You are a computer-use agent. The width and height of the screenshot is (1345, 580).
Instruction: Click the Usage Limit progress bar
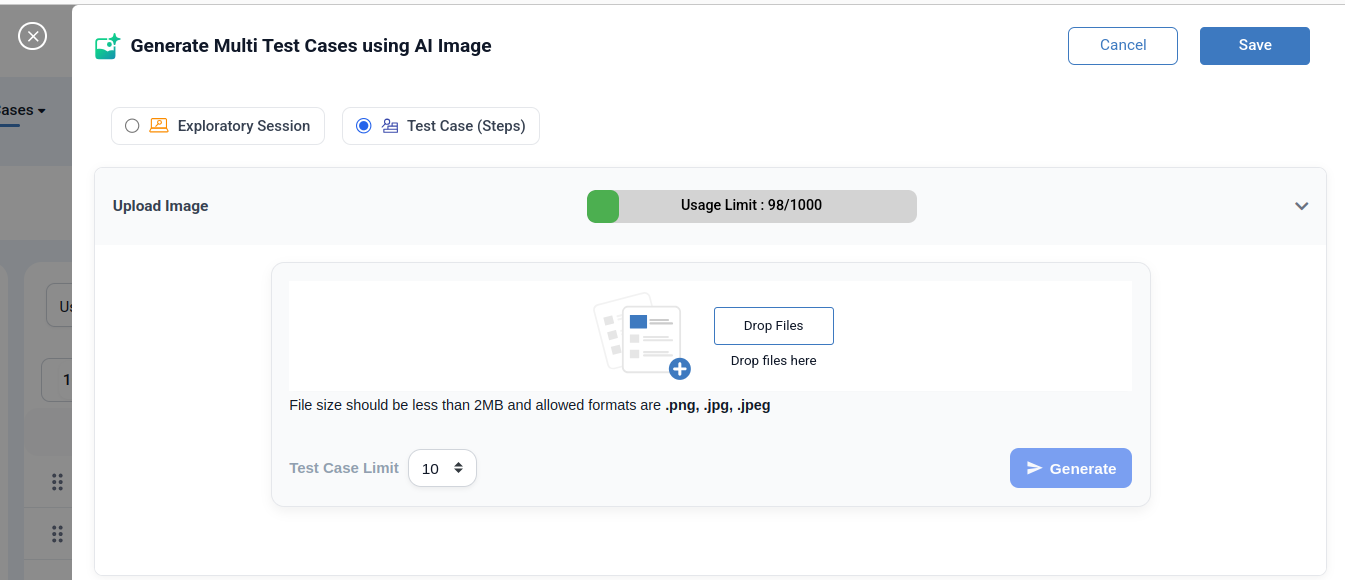[752, 205]
